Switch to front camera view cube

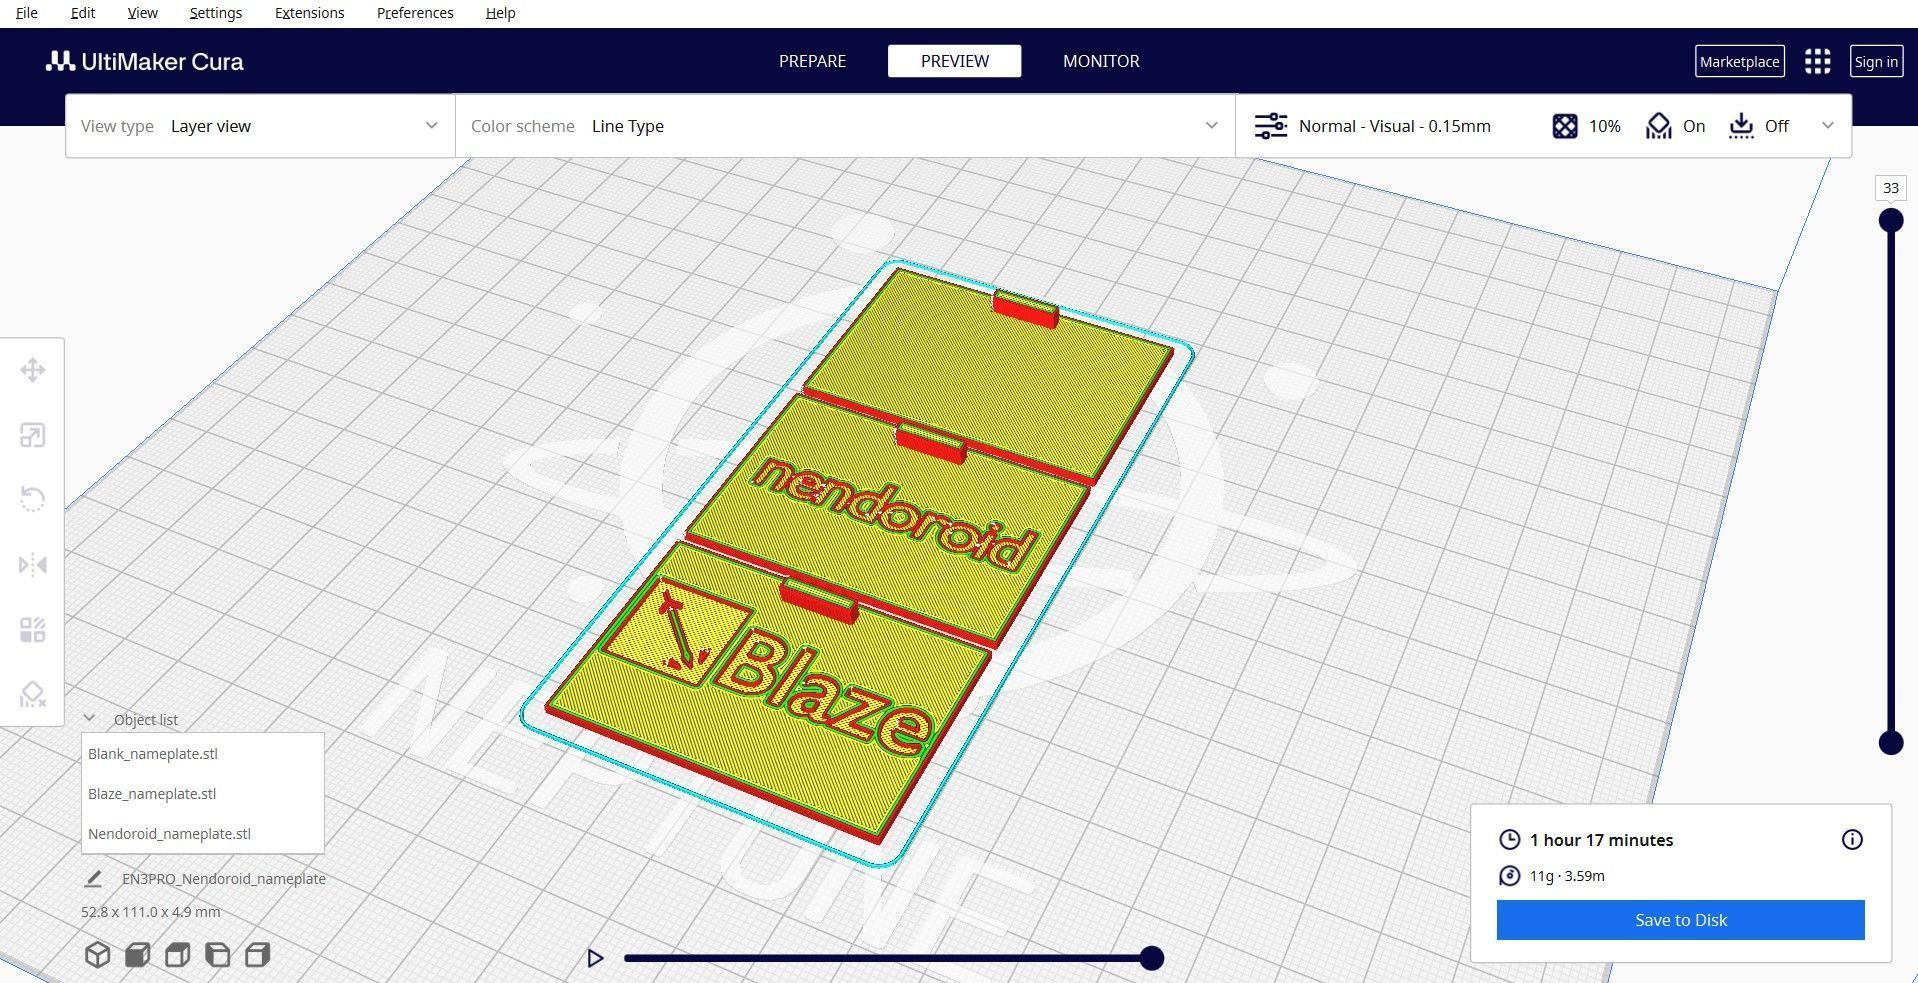(x=137, y=955)
